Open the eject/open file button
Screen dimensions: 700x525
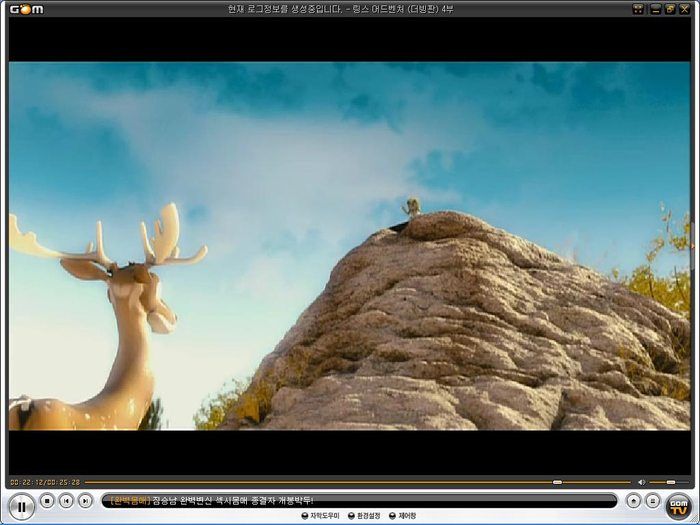pos(633,501)
